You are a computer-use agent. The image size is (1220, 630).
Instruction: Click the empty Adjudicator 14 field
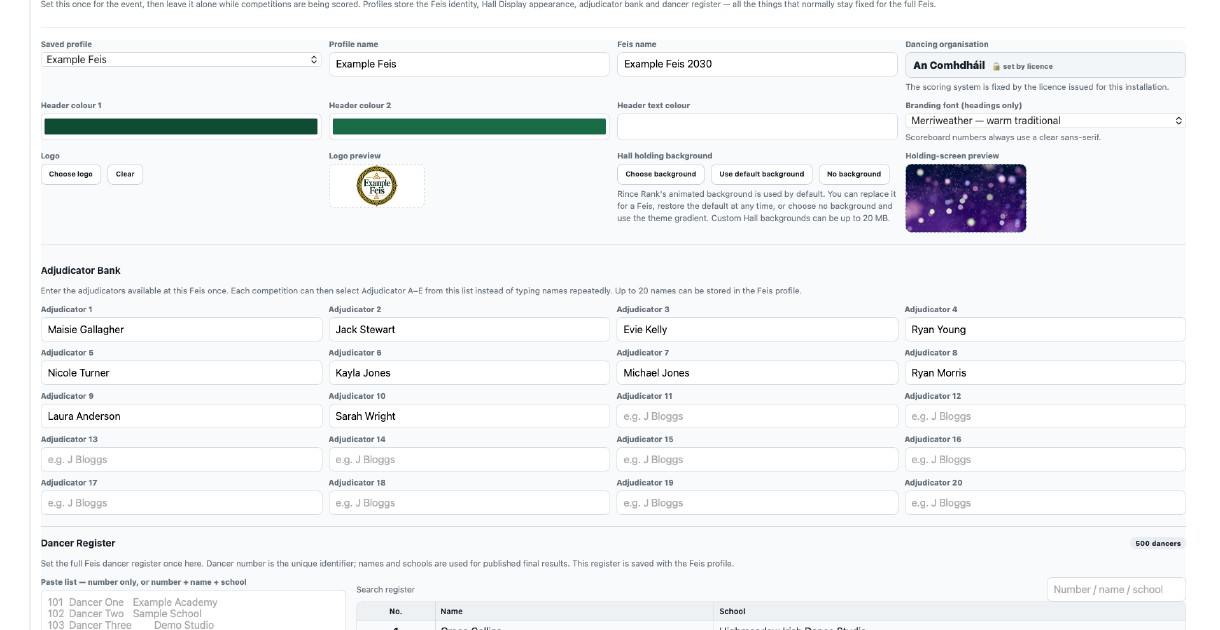point(469,460)
